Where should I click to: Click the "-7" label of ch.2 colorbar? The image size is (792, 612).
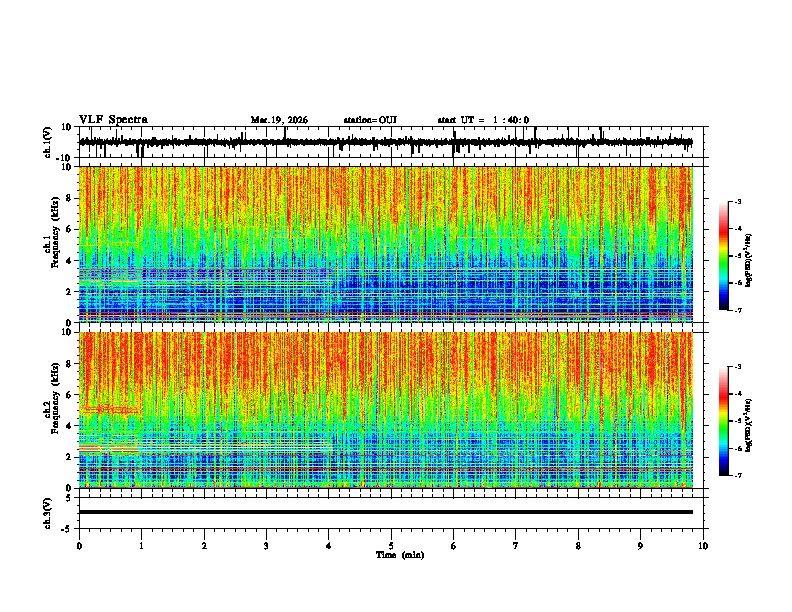(x=737, y=475)
